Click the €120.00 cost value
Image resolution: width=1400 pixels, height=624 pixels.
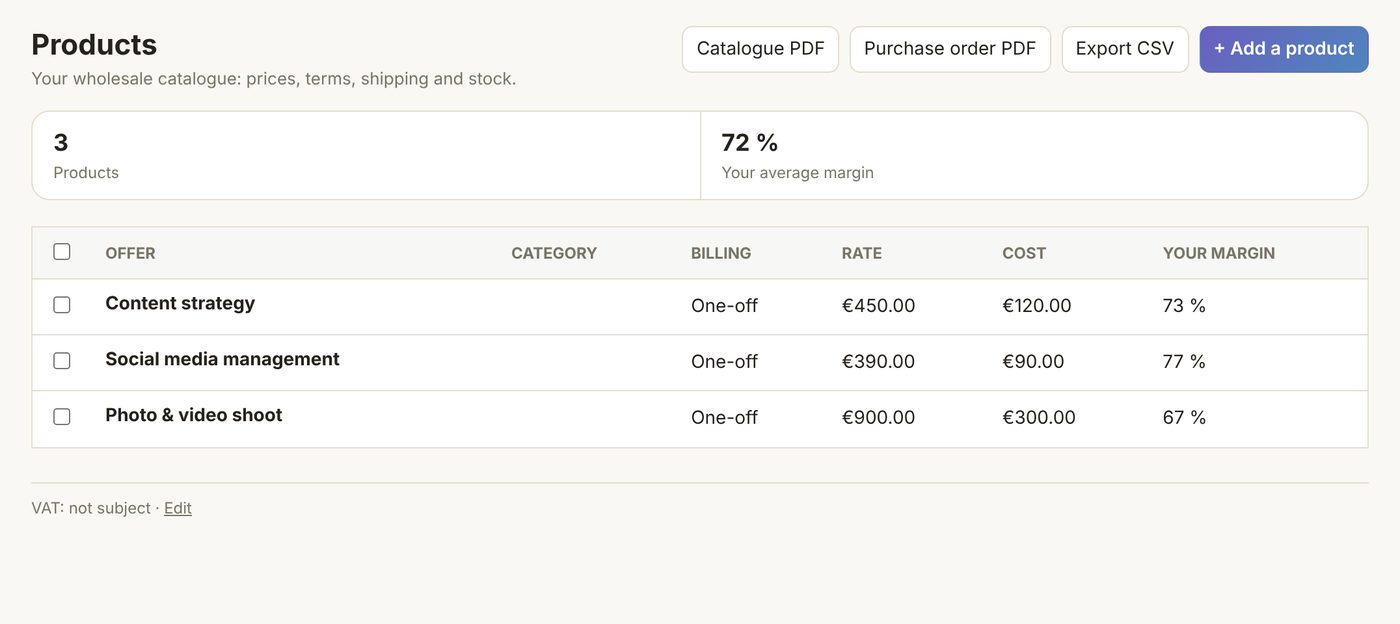[1037, 306]
